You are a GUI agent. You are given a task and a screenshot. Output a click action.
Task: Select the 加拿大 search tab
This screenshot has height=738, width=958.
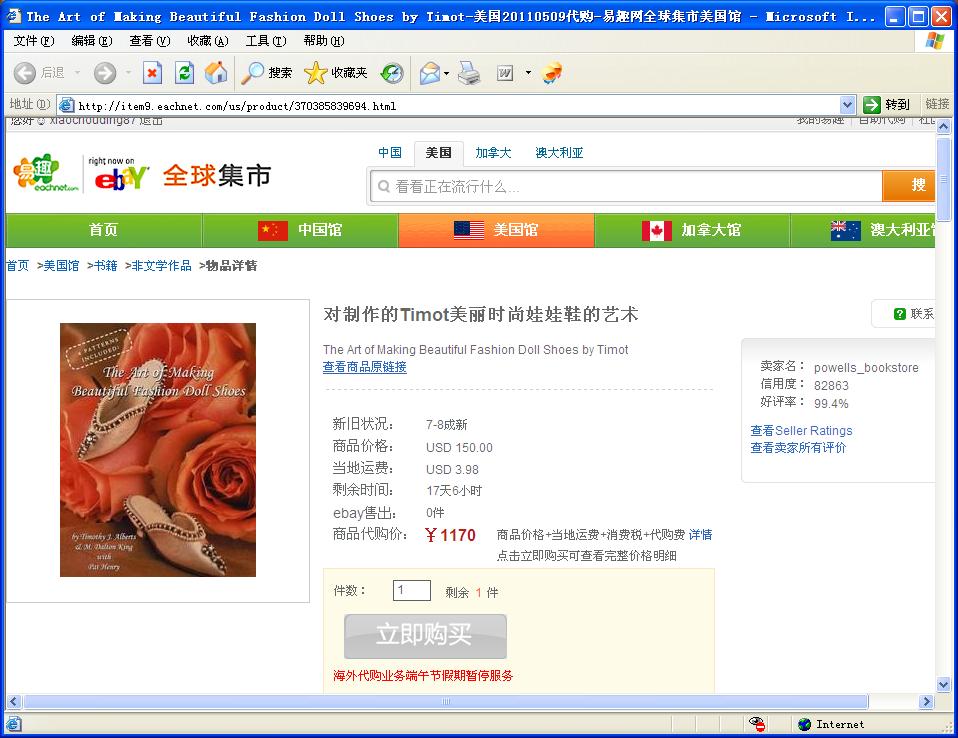pos(493,153)
